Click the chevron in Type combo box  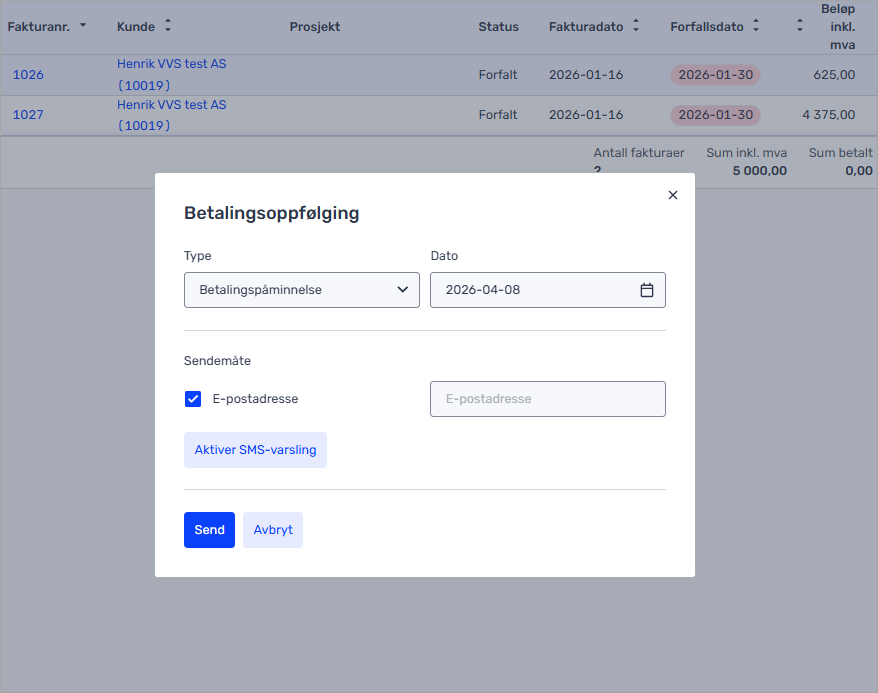tap(402, 290)
